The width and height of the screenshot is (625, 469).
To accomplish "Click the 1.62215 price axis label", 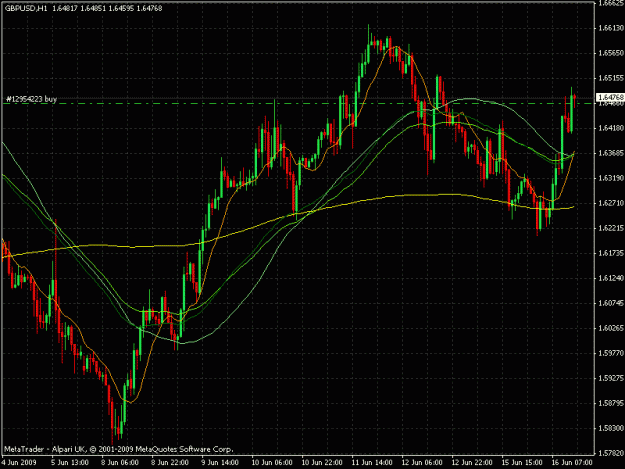I will (x=611, y=228).
